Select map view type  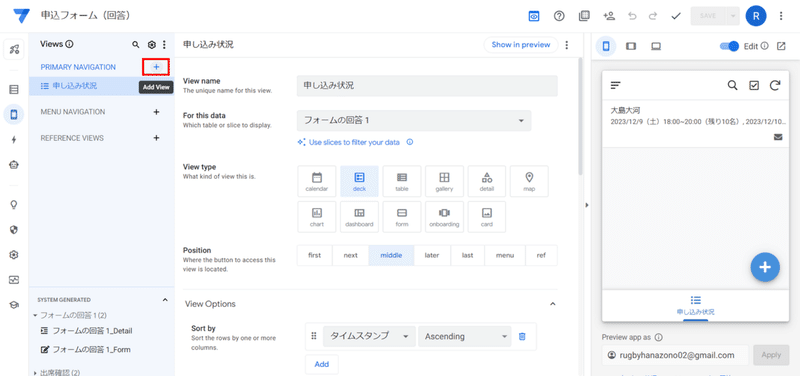click(x=529, y=182)
